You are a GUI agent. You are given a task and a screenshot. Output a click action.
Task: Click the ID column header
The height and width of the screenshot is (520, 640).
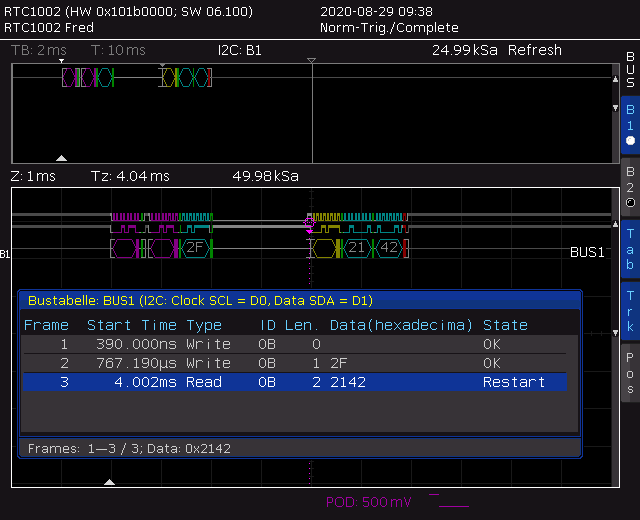(267, 325)
